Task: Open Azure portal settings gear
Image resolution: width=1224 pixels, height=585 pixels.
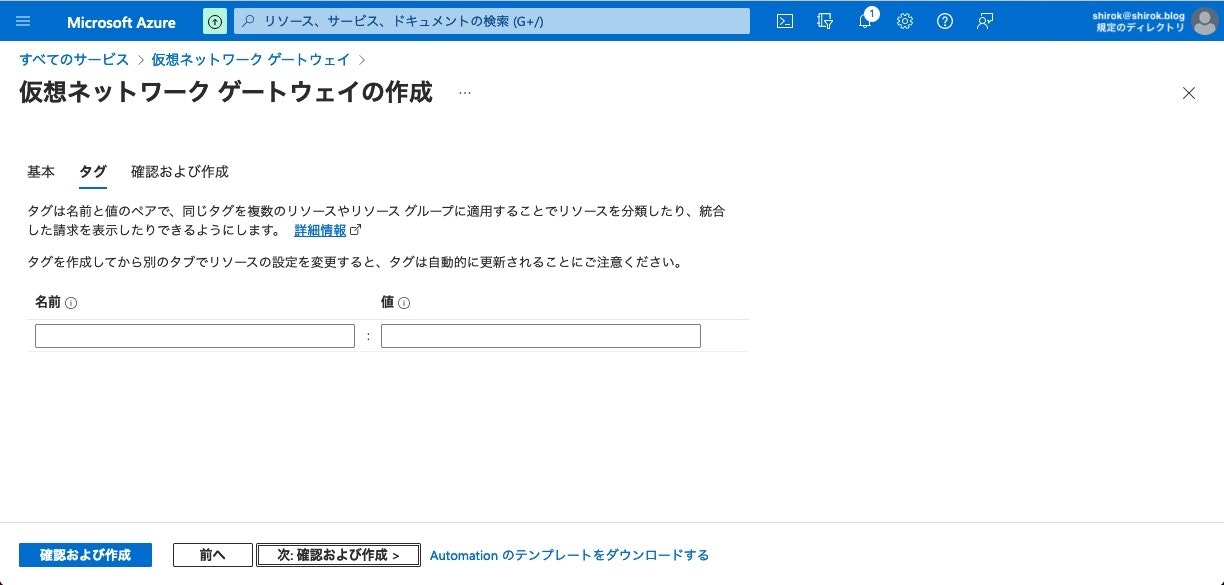Action: coord(904,21)
